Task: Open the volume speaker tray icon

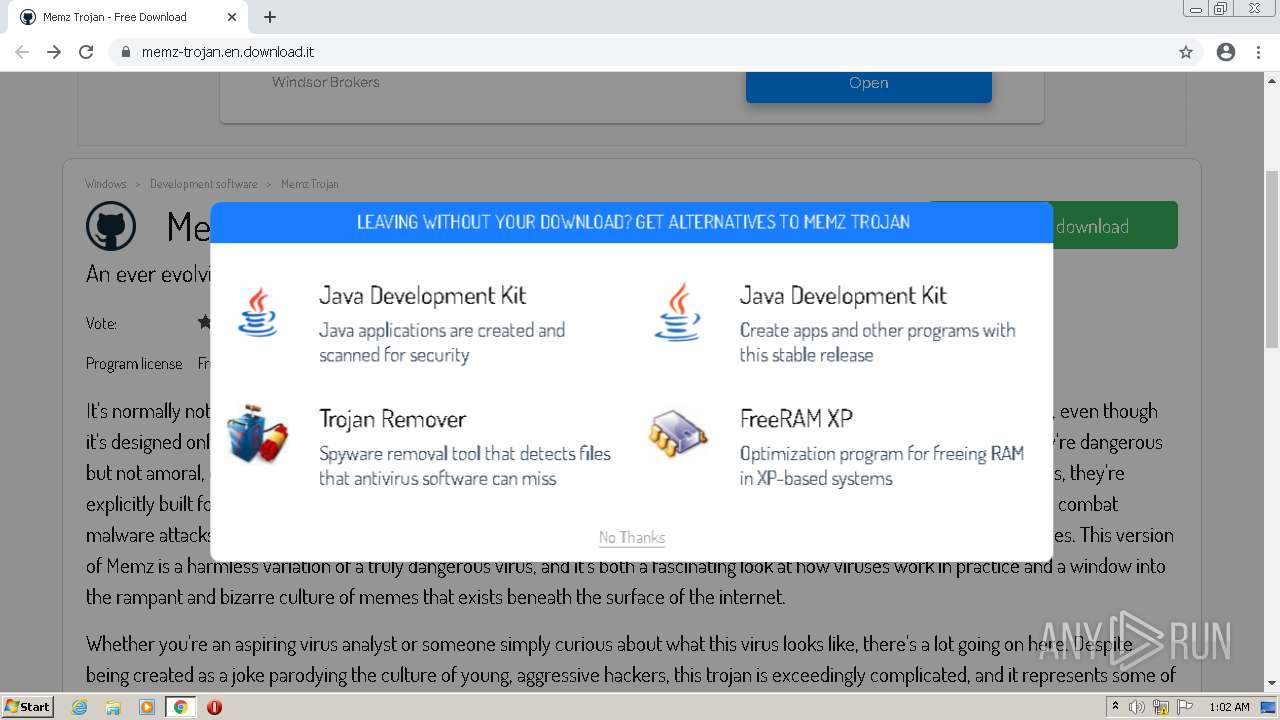Action: coord(1137,707)
